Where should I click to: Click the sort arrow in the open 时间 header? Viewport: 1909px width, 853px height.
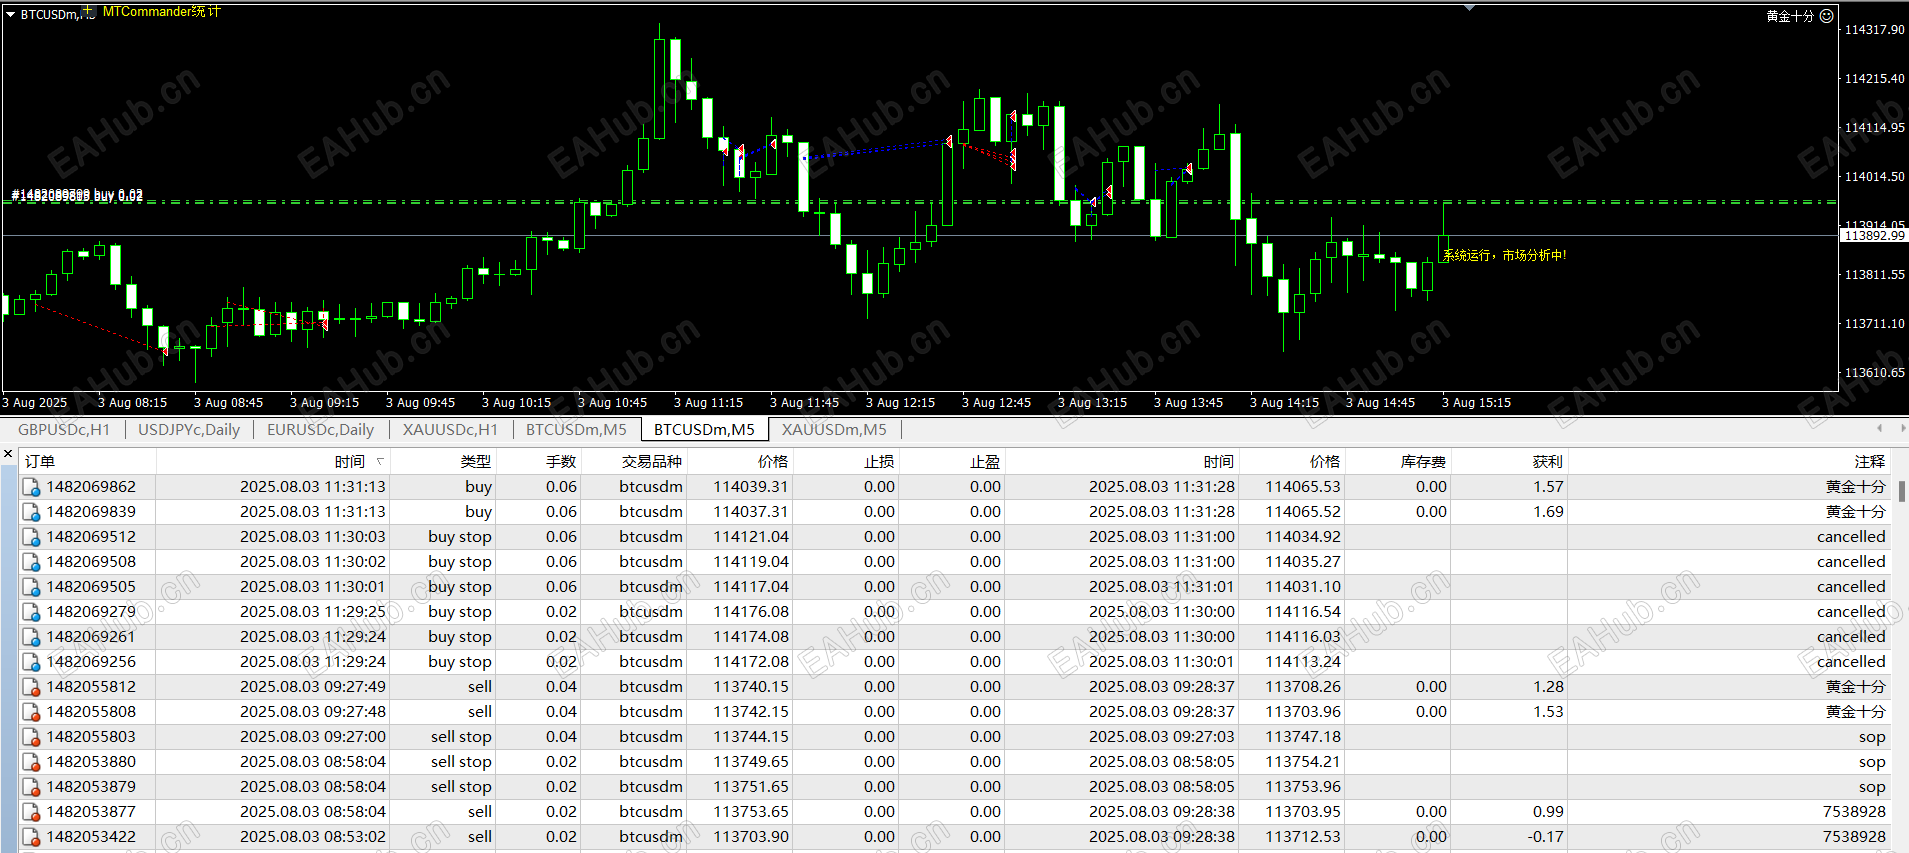(x=380, y=461)
